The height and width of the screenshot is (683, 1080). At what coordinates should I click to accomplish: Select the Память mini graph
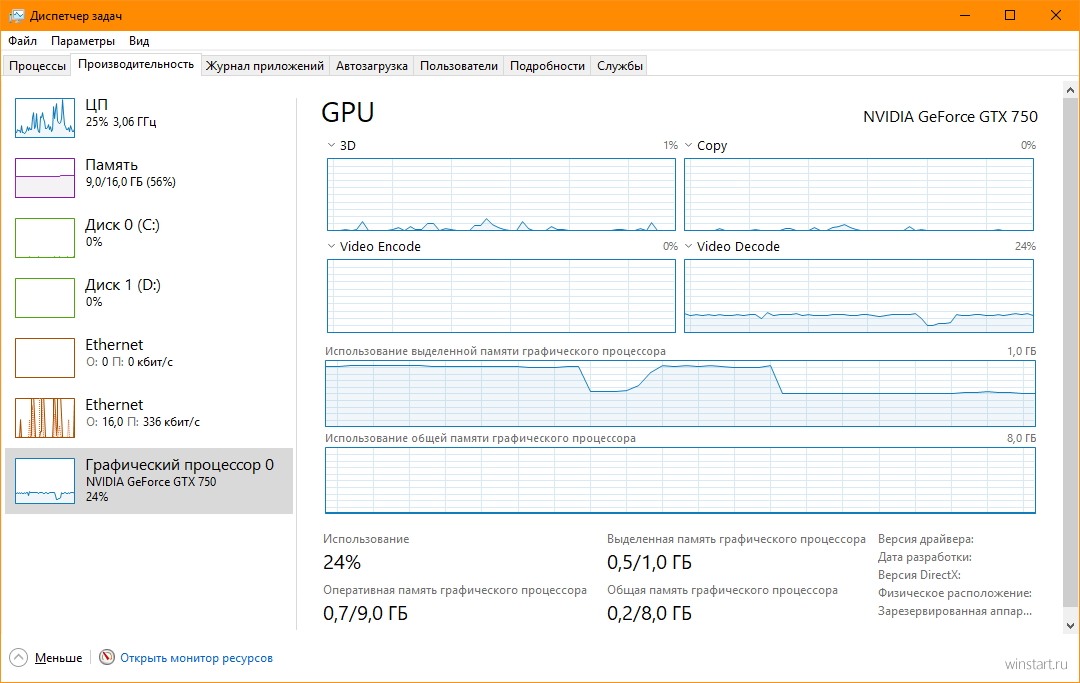click(x=45, y=178)
